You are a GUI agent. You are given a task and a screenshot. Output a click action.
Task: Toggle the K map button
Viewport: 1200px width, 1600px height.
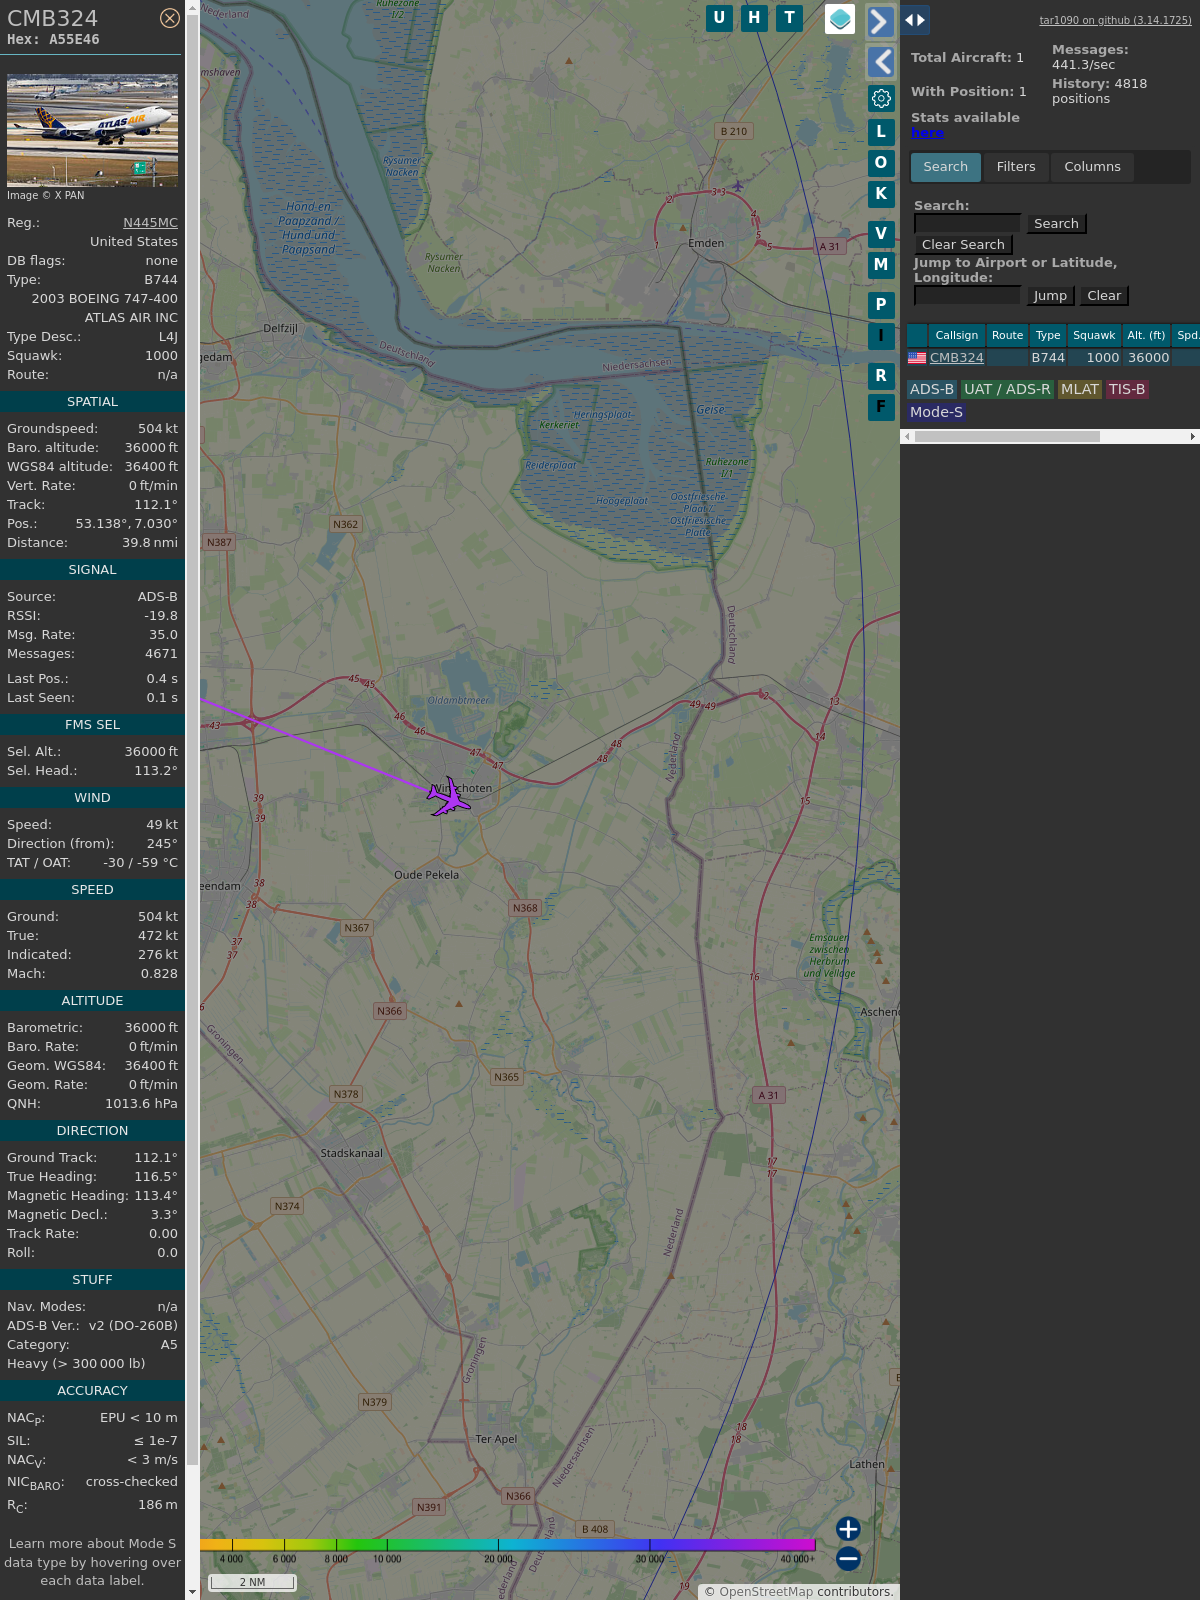click(881, 194)
